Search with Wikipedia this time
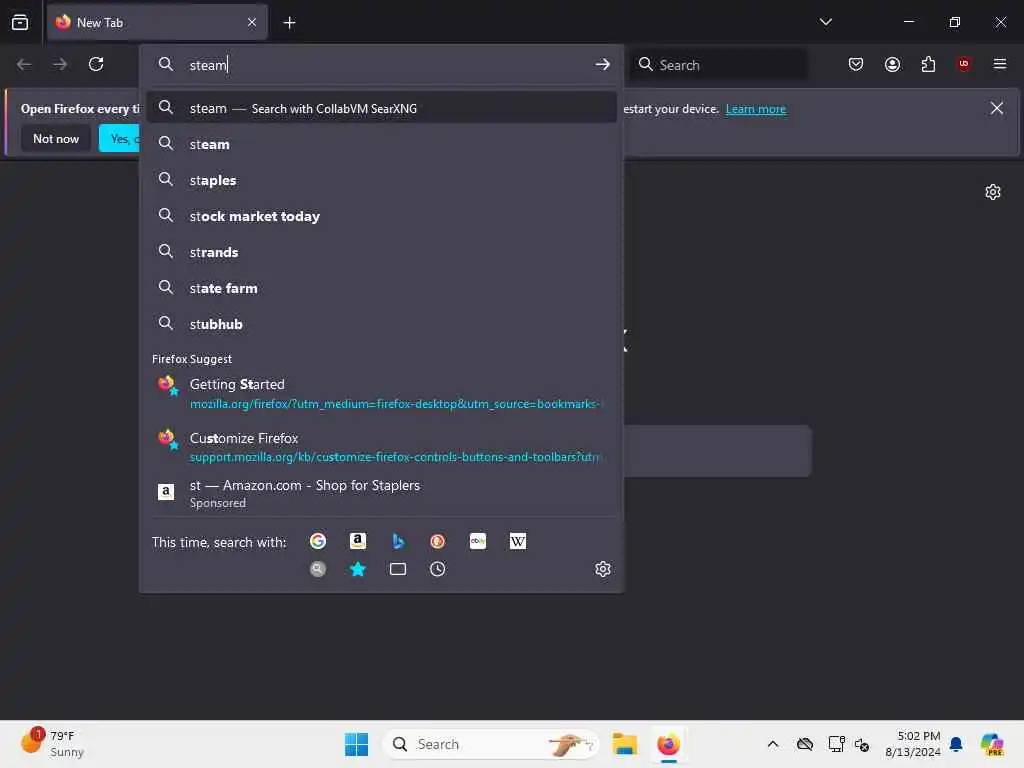 pyautogui.click(x=517, y=541)
